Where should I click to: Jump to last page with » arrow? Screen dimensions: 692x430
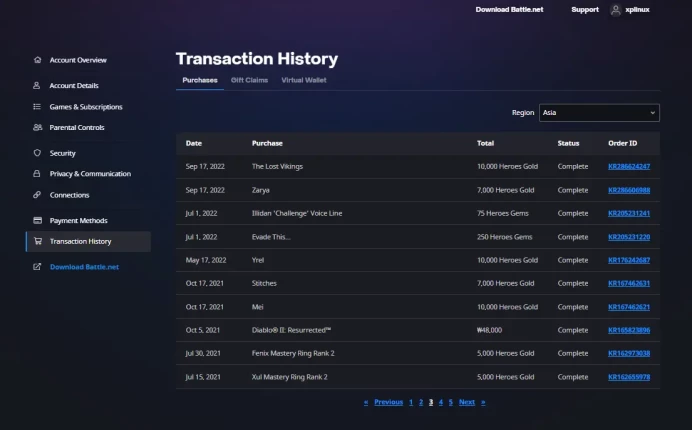(x=483, y=402)
